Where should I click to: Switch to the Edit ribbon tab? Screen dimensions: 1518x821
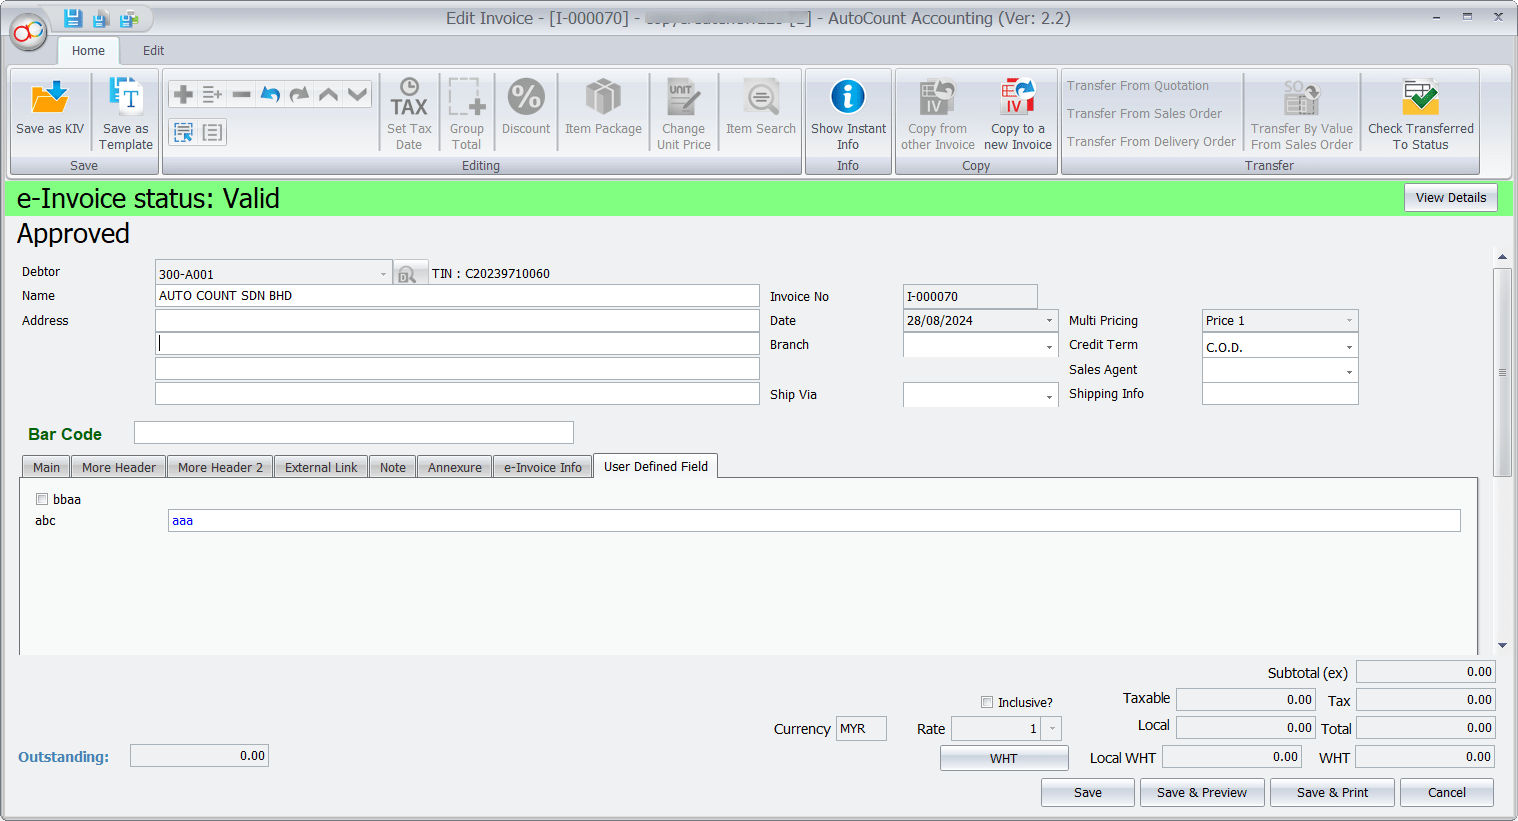pyautogui.click(x=153, y=51)
